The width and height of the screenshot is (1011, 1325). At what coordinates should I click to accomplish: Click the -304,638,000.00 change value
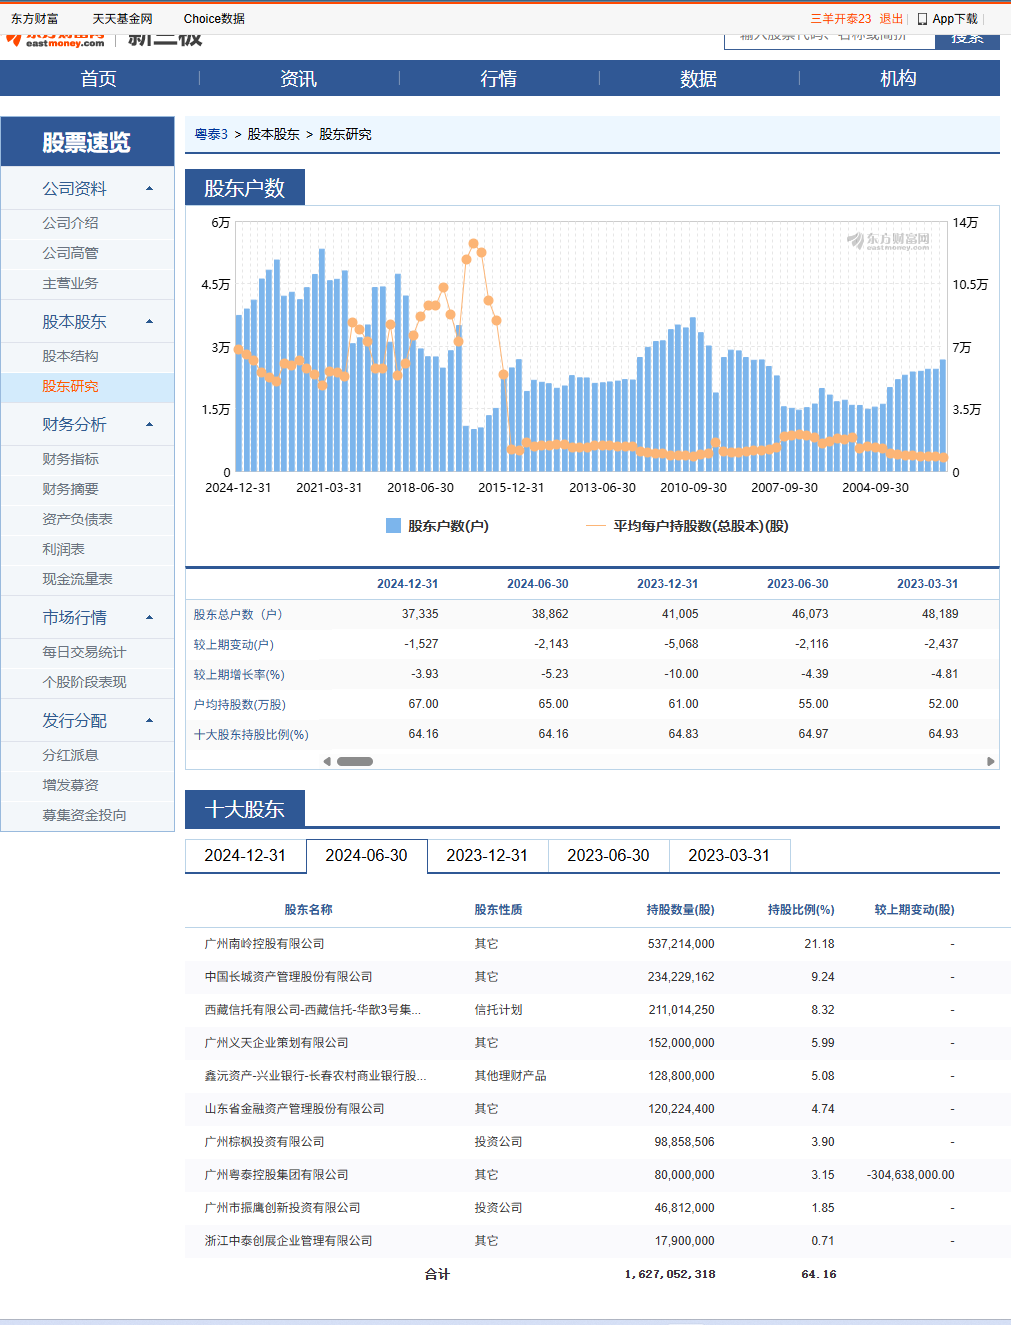tap(910, 1175)
